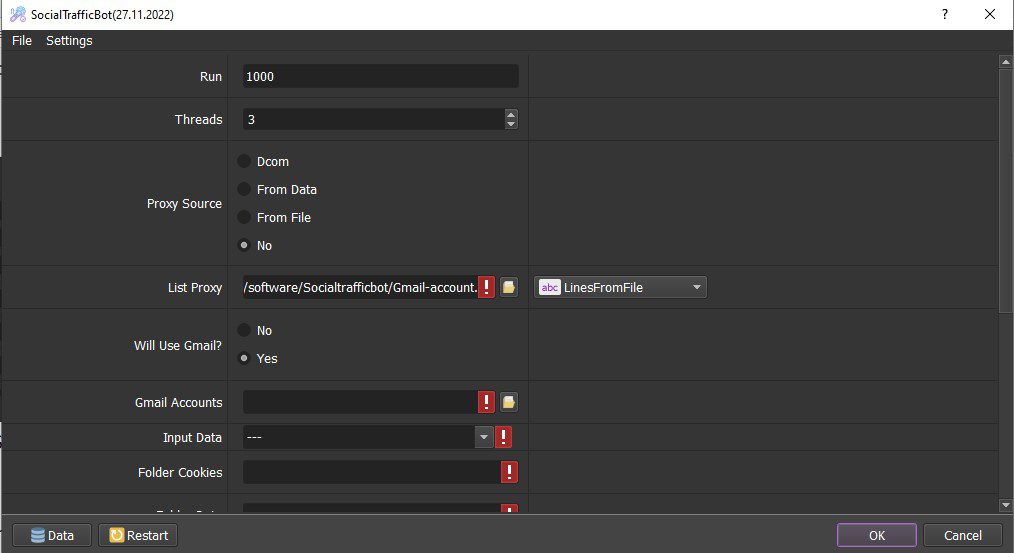
Task: Click the Folder Cookies input field
Action: click(x=372, y=472)
